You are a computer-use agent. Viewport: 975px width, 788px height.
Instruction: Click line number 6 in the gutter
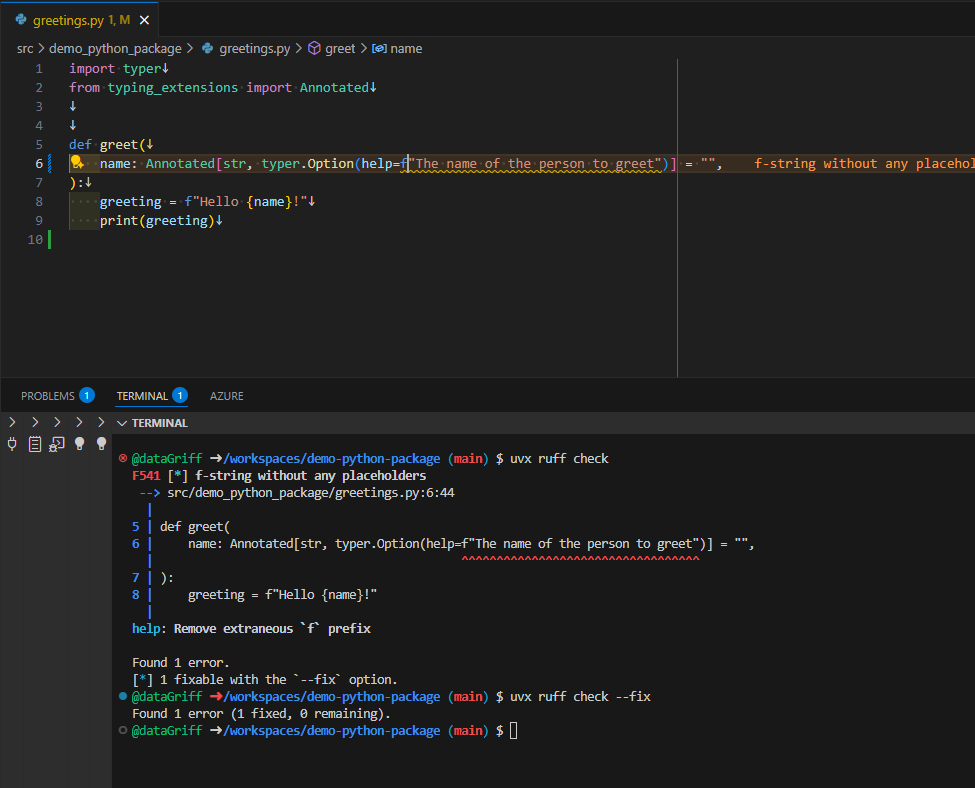(39, 164)
